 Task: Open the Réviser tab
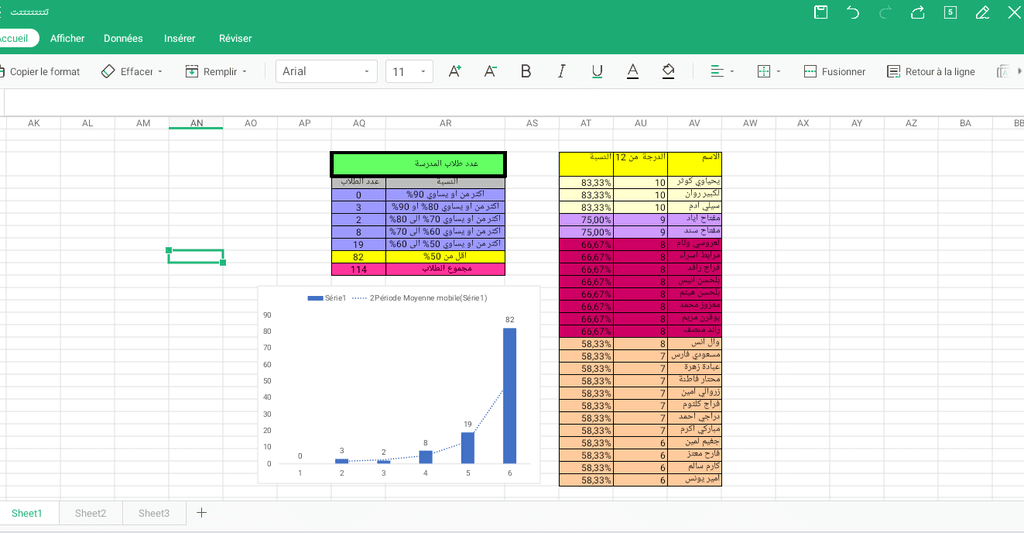[x=235, y=39]
